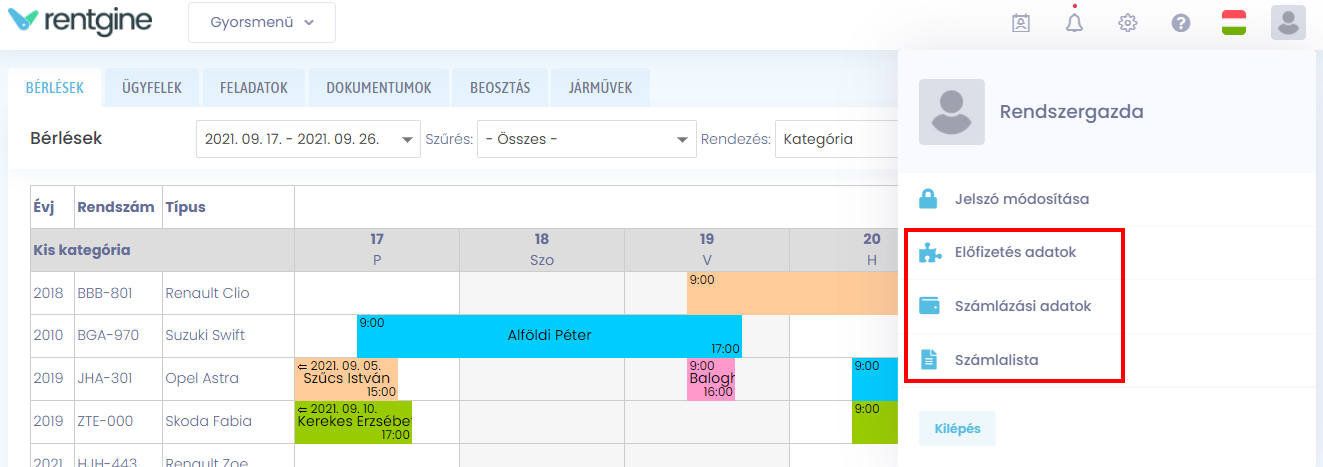The height and width of the screenshot is (467, 1323).
Task: Select the blue Alföldi Péter rental block
Action: 549,335
